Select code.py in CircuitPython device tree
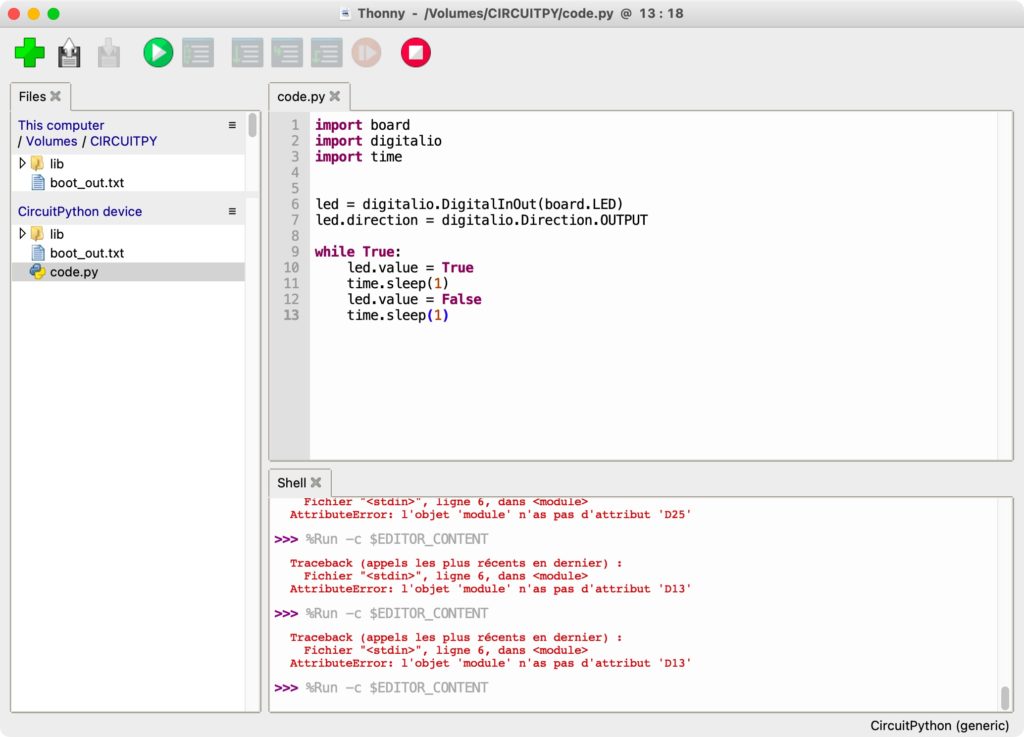This screenshot has height=737, width=1024. coord(74,272)
